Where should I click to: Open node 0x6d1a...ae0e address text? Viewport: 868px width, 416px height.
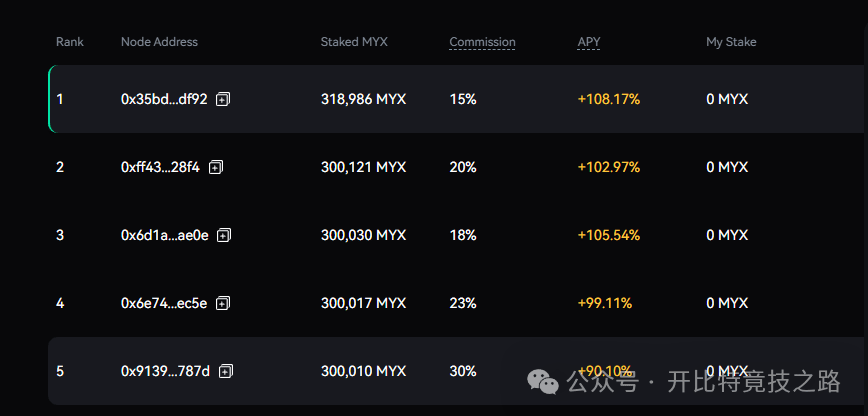164,235
